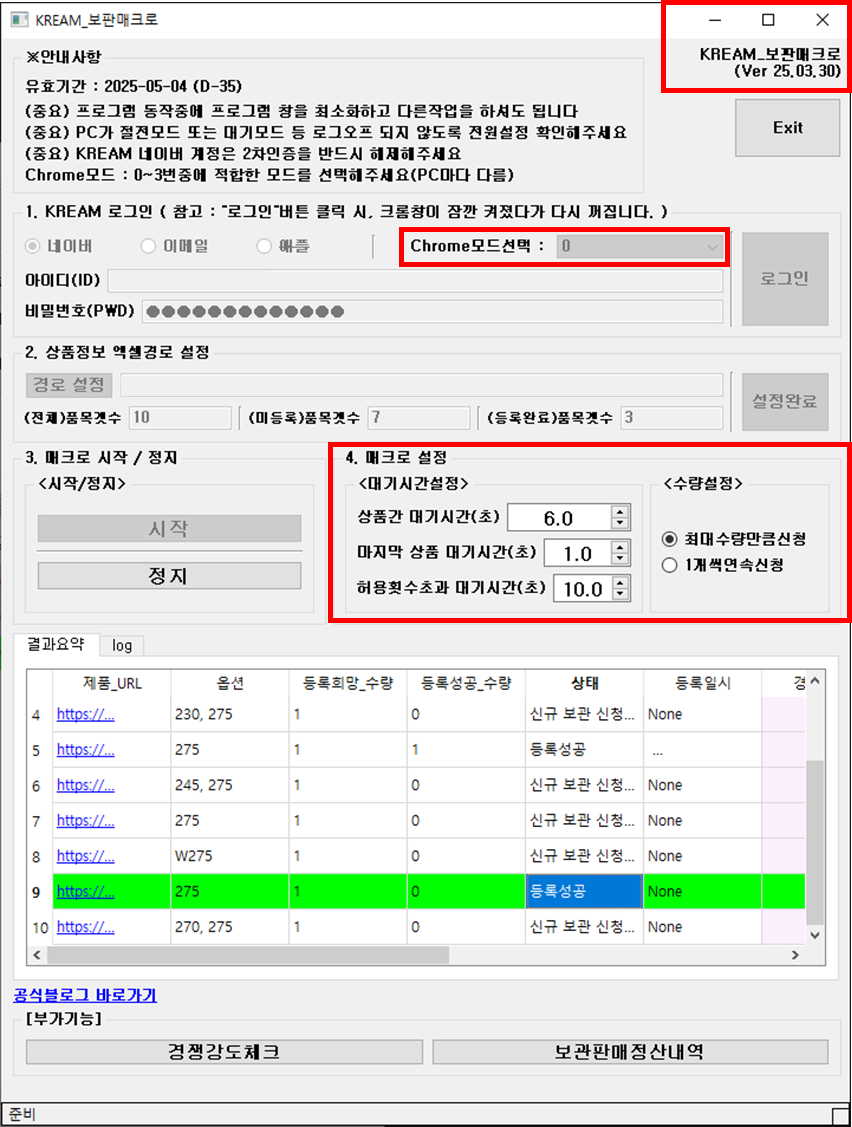Click the 설정완료 button
The image size is (852, 1127).
(x=785, y=401)
